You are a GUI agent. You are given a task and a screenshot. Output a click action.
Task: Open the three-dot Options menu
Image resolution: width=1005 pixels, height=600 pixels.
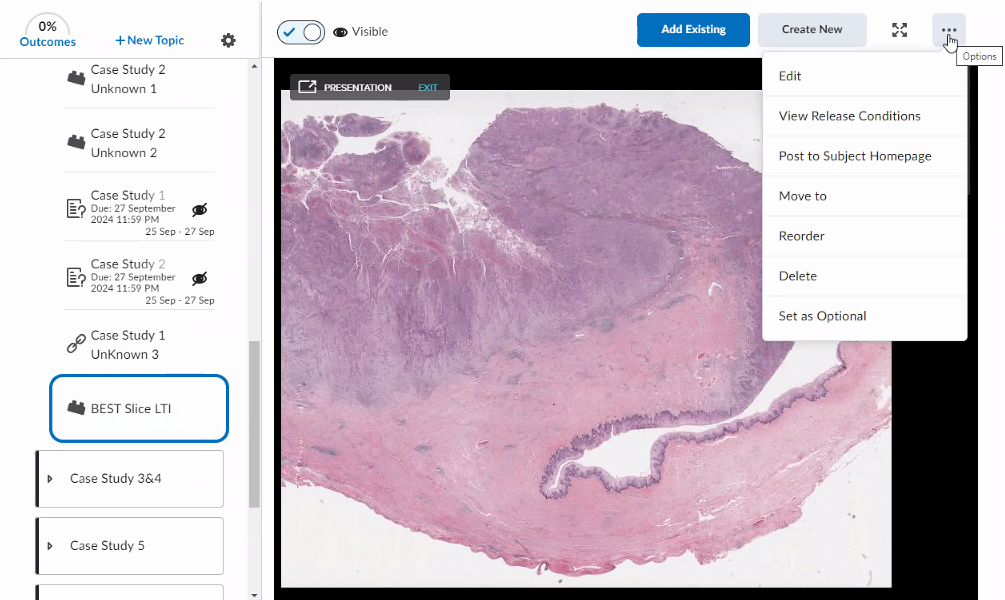click(949, 29)
